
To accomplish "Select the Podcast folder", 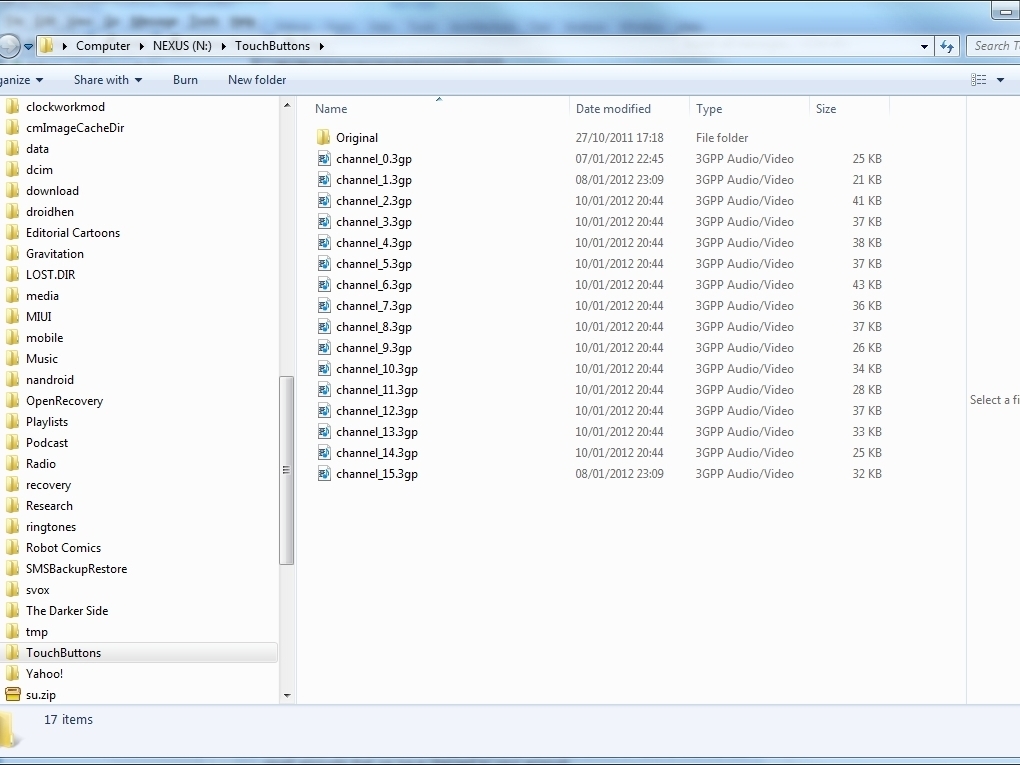I will coord(47,442).
